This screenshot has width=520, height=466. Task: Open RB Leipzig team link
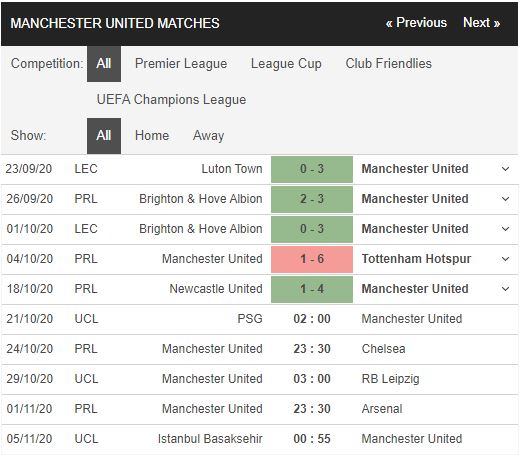tap(391, 379)
